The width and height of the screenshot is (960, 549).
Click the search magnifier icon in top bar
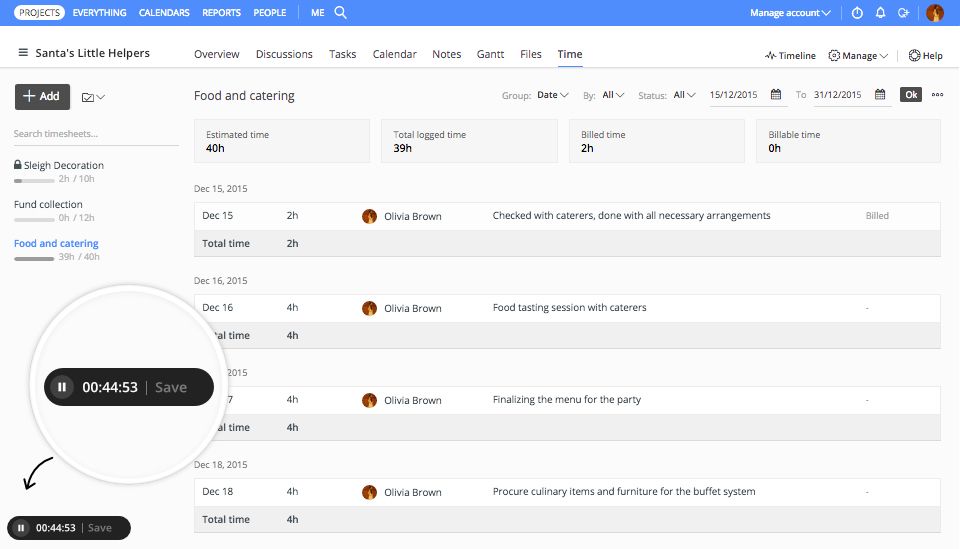pyautogui.click(x=341, y=13)
